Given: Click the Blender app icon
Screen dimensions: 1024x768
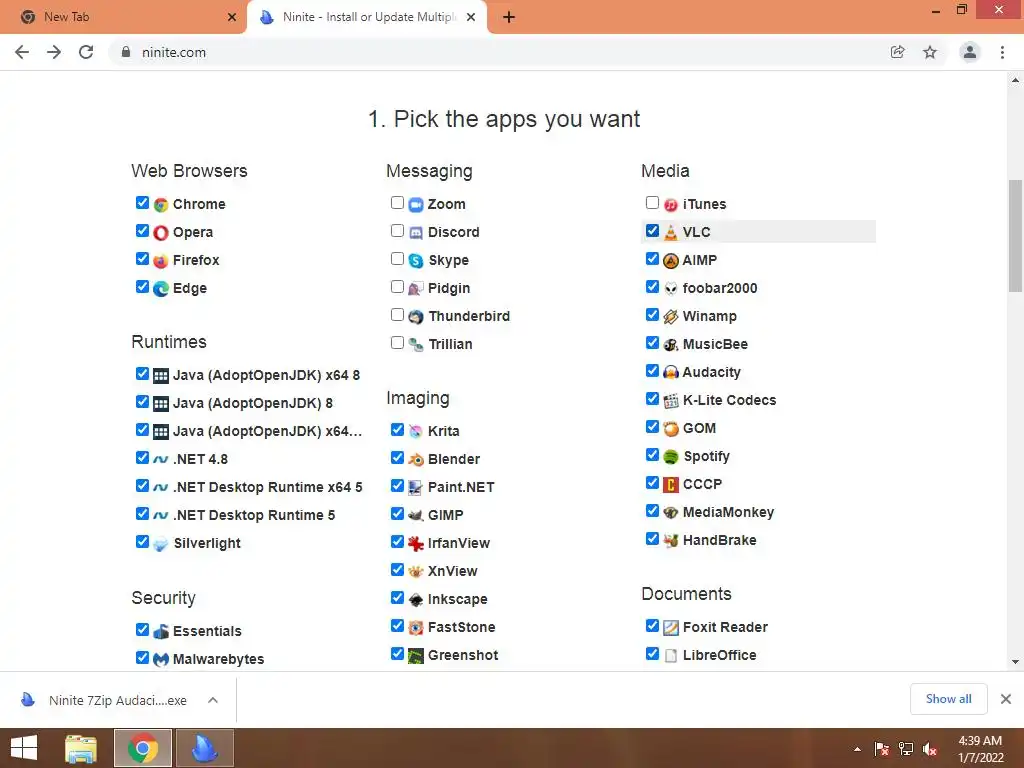Looking at the screenshot, I should (416, 460).
